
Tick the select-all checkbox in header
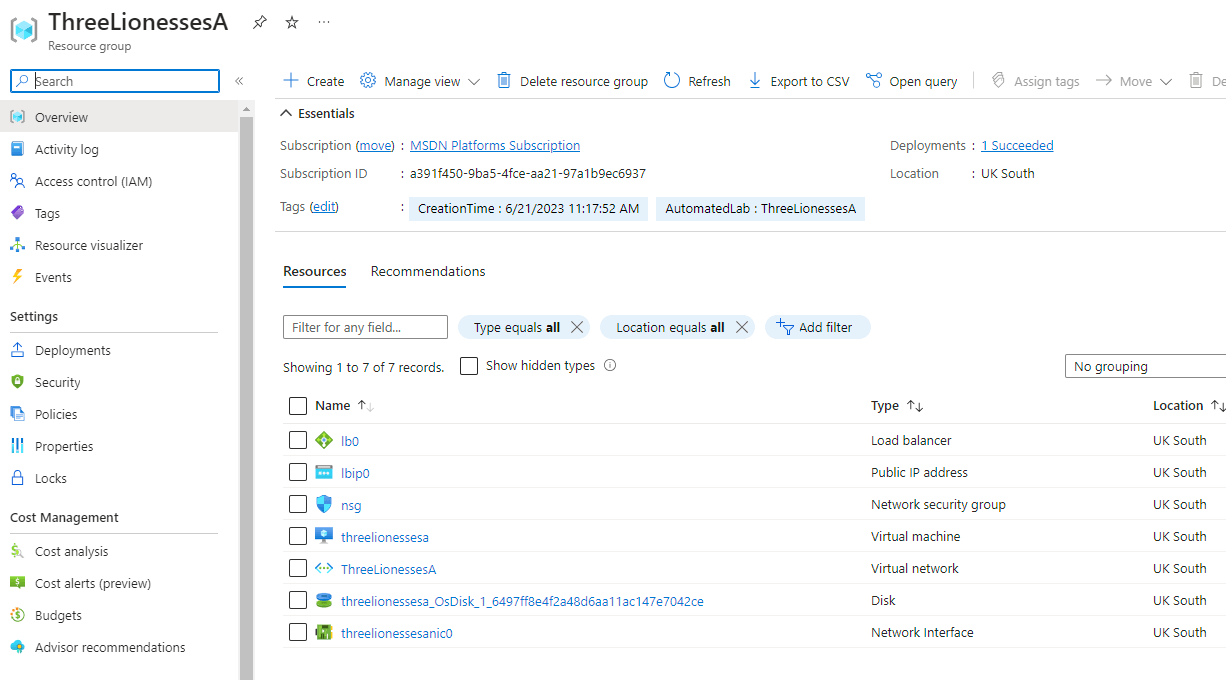point(298,406)
